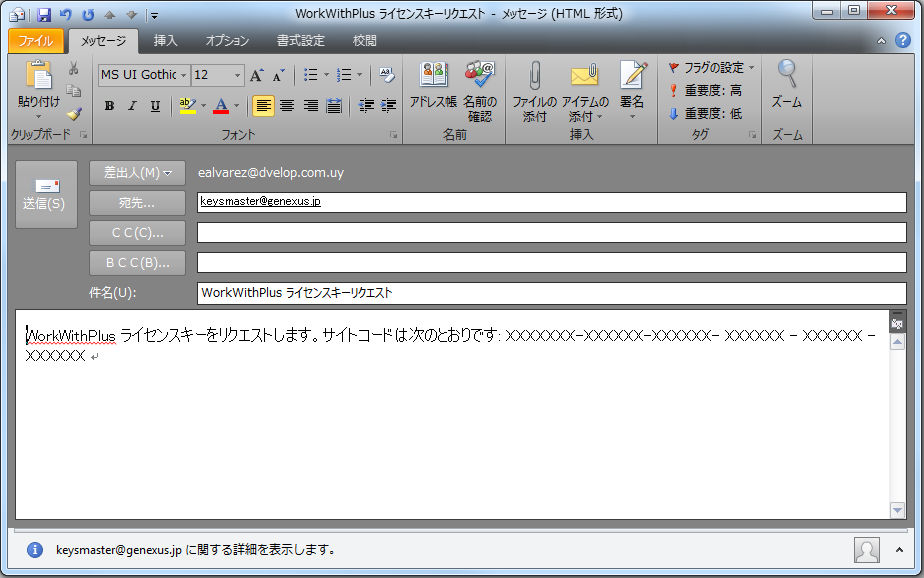Click into the Subject (件名) field

(551, 294)
